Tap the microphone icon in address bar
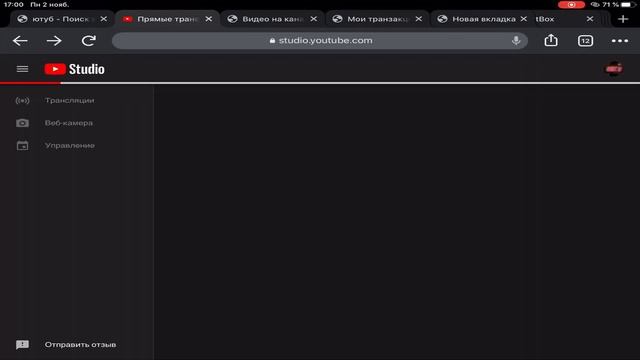This screenshot has height=360, width=640. coord(516,40)
